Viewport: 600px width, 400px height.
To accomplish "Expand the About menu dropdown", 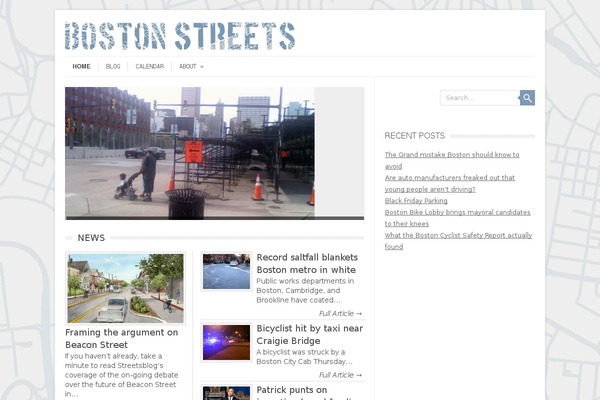I will point(191,67).
